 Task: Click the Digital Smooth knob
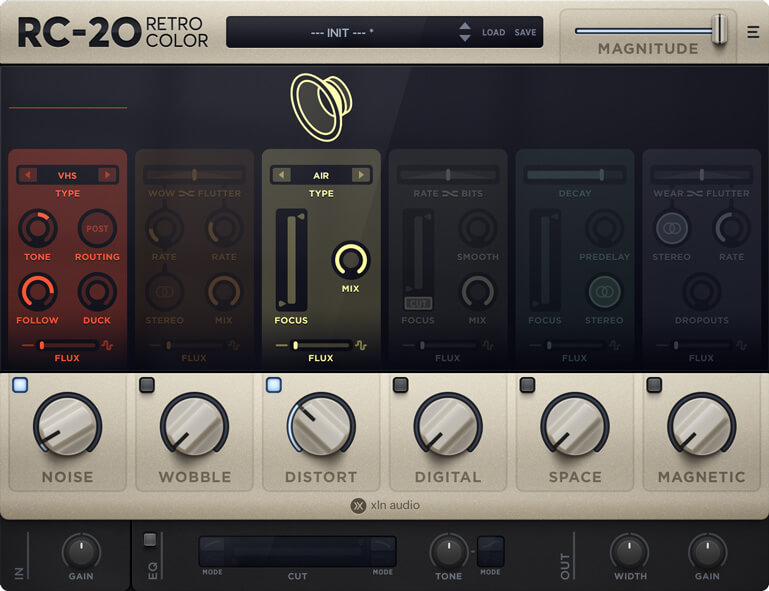478,229
